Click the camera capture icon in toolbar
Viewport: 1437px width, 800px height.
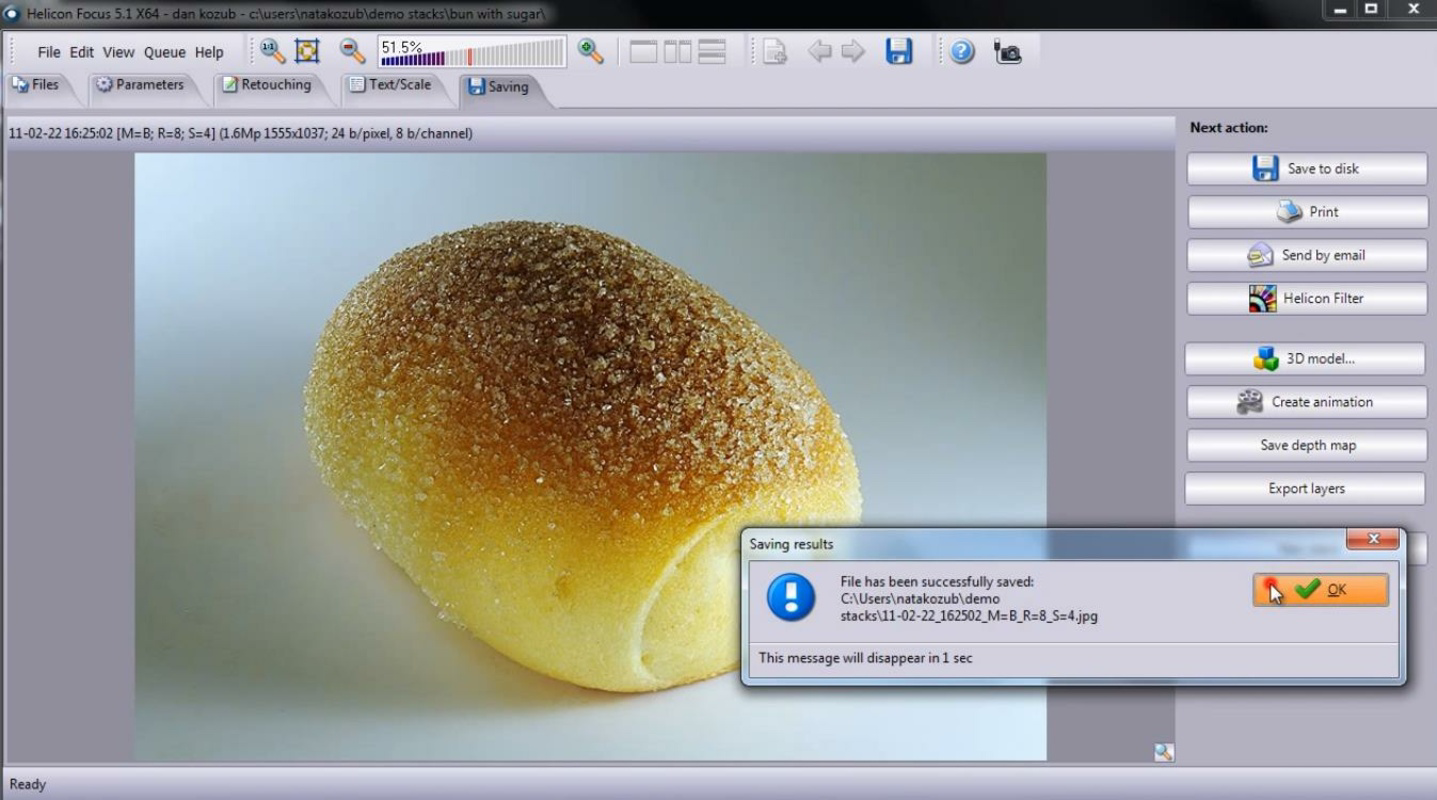[x=1007, y=52]
